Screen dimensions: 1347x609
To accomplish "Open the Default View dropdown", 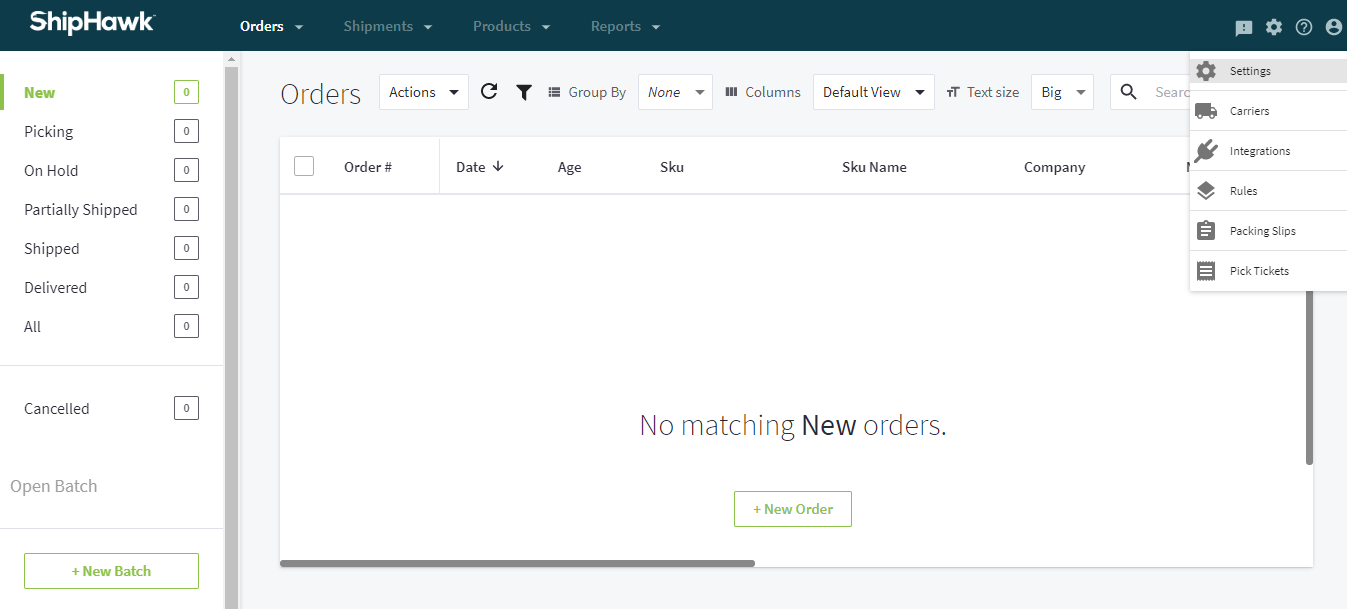I will tap(873, 91).
